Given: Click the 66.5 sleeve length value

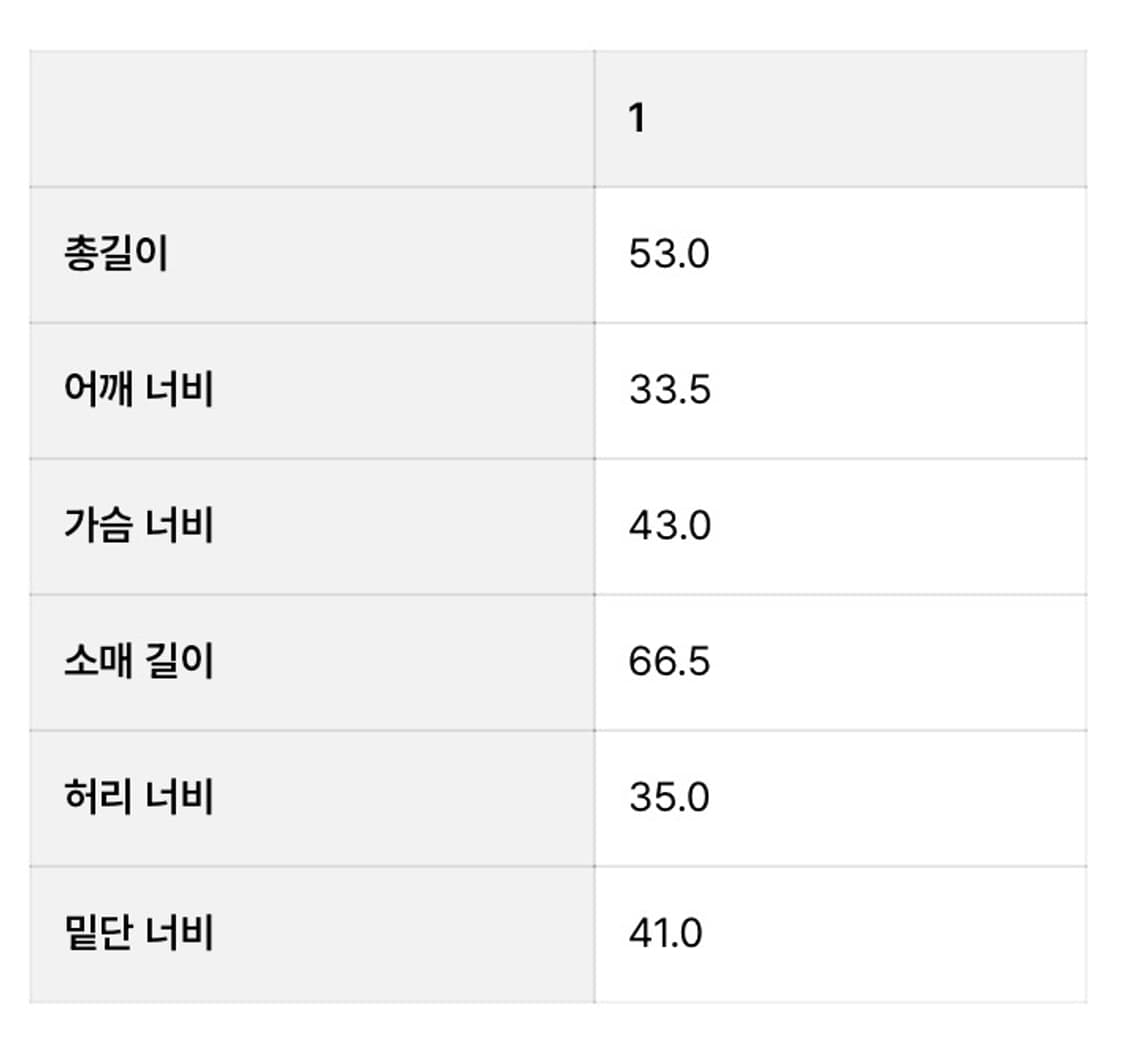Looking at the screenshot, I should (x=669, y=662).
